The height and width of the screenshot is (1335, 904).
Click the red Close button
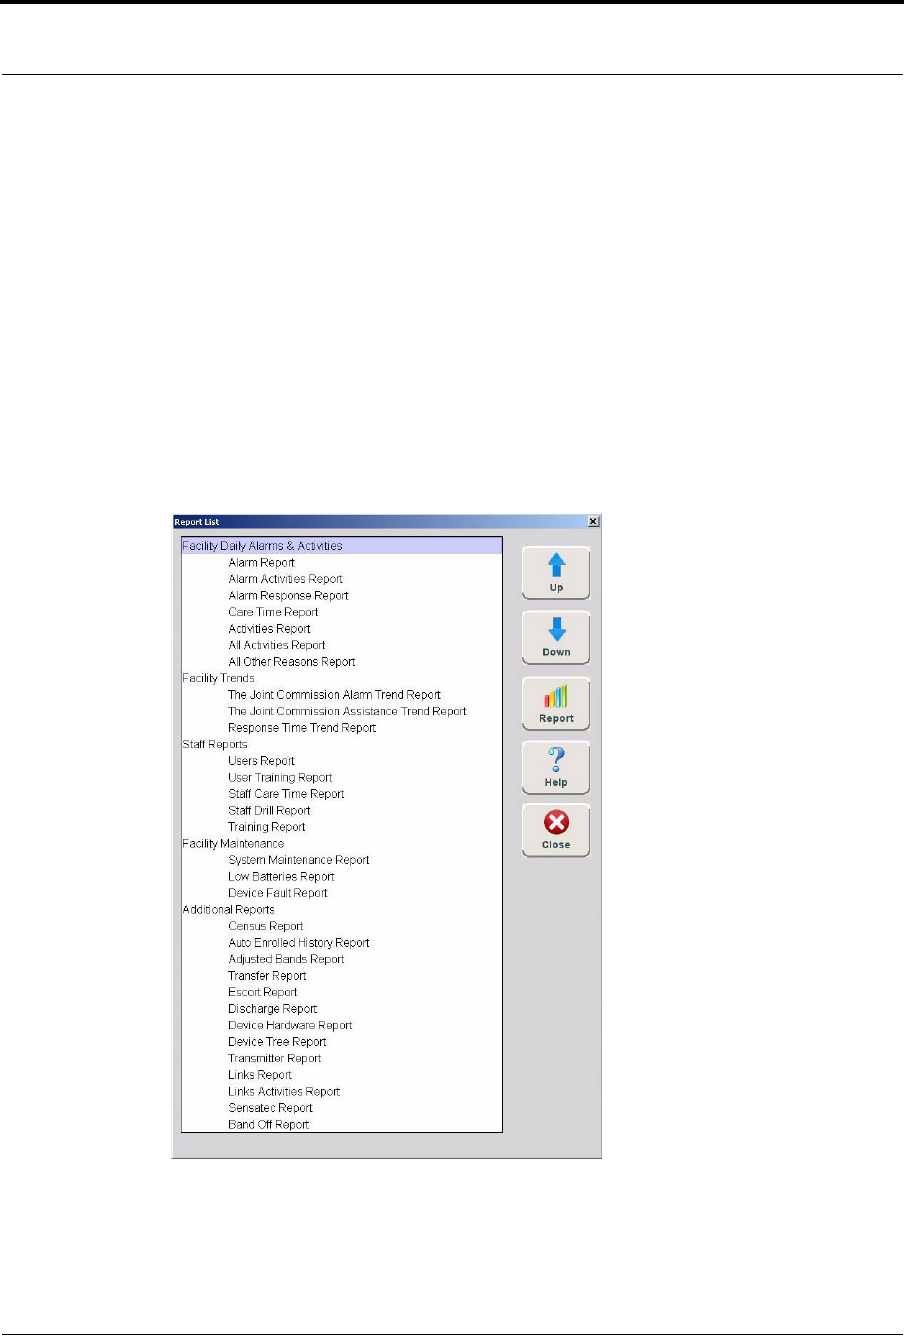point(556,831)
